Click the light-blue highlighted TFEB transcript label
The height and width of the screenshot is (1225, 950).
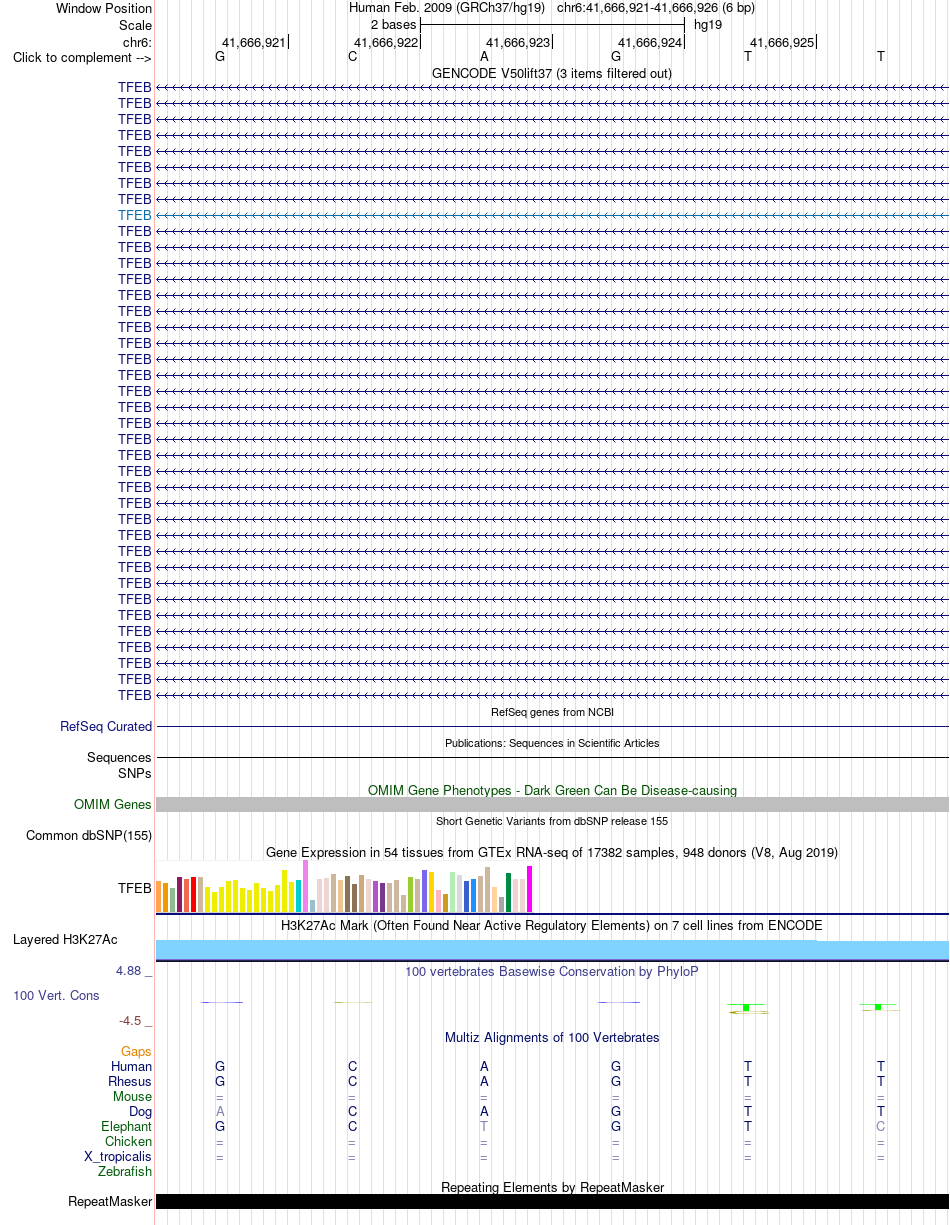point(135,215)
